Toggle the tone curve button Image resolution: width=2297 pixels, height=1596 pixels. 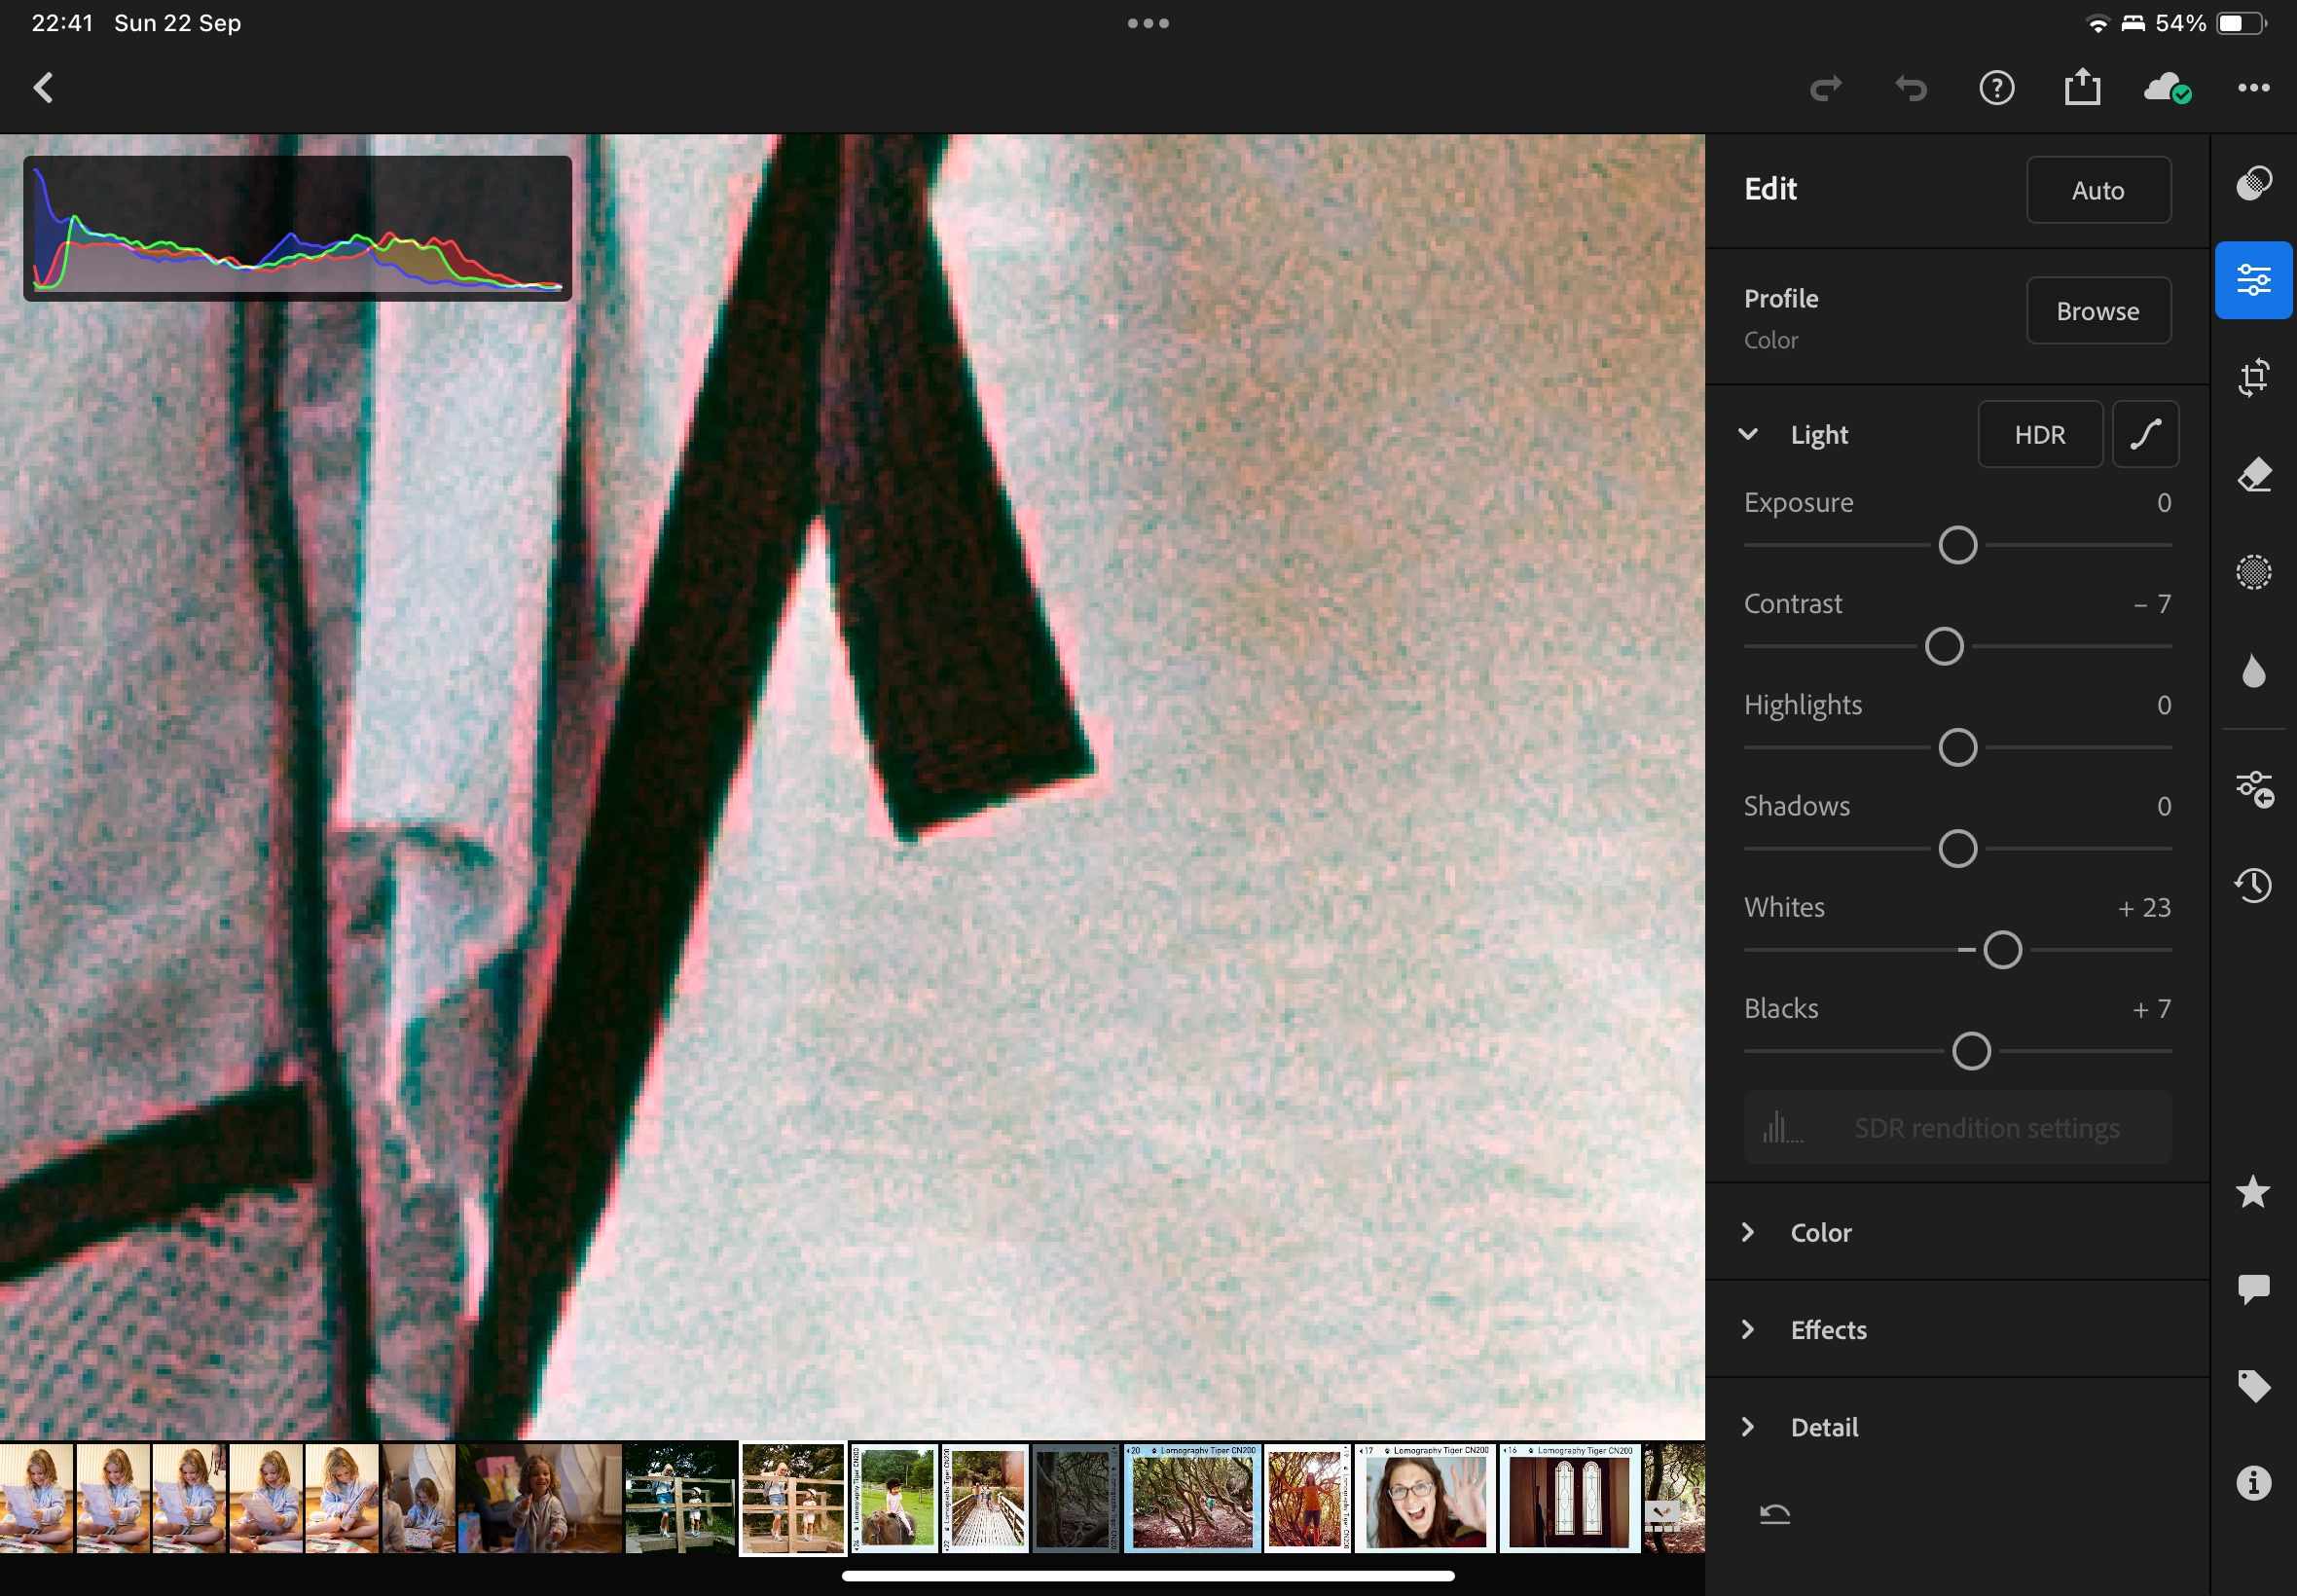point(2145,435)
